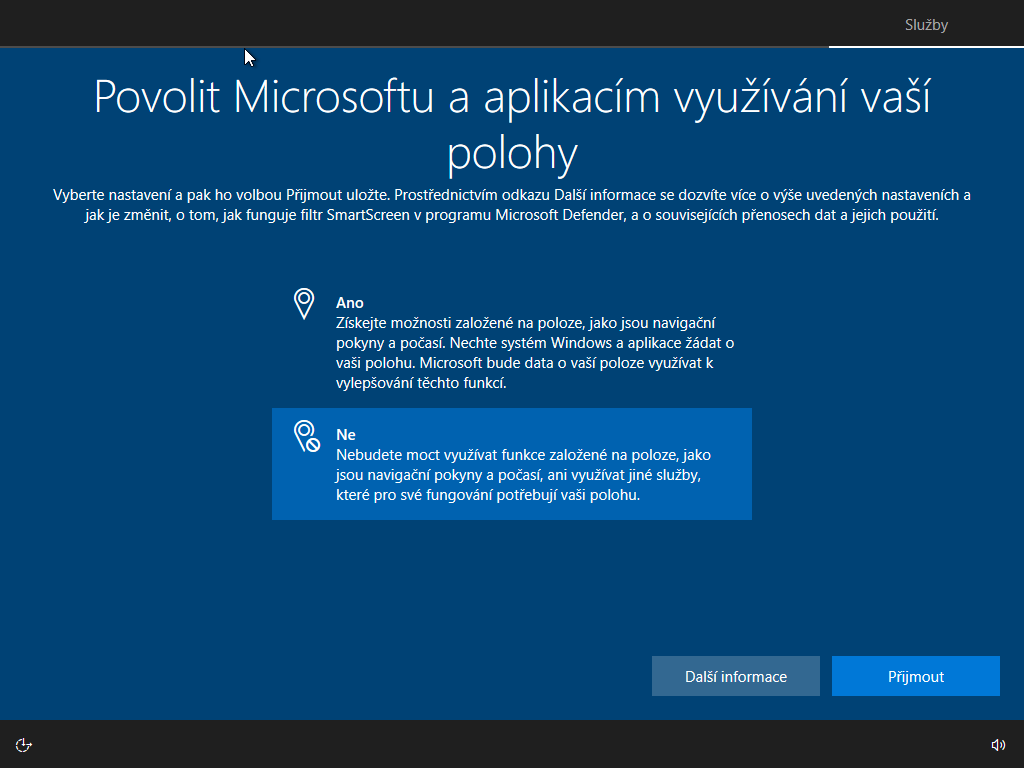
Task: Click the volume speaker icon in bottom bar
Action: pos(998,744)
